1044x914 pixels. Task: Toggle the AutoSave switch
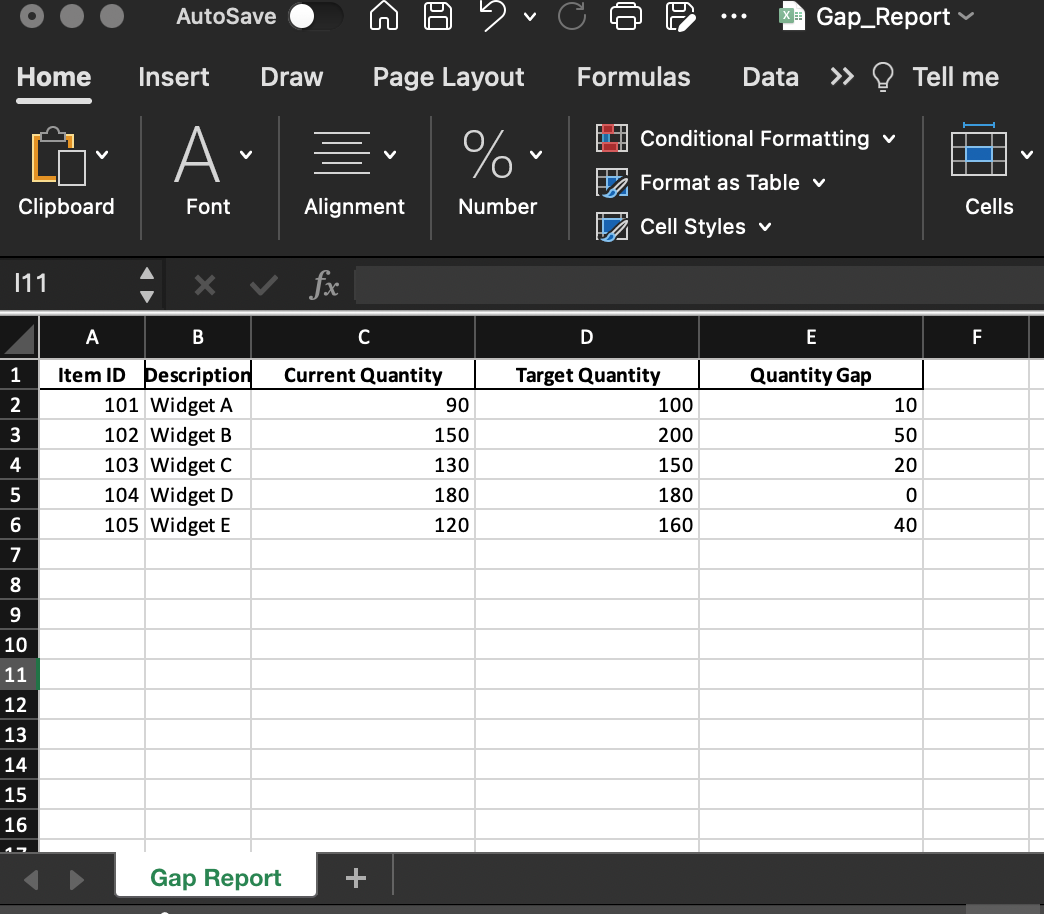pos(314,17)
